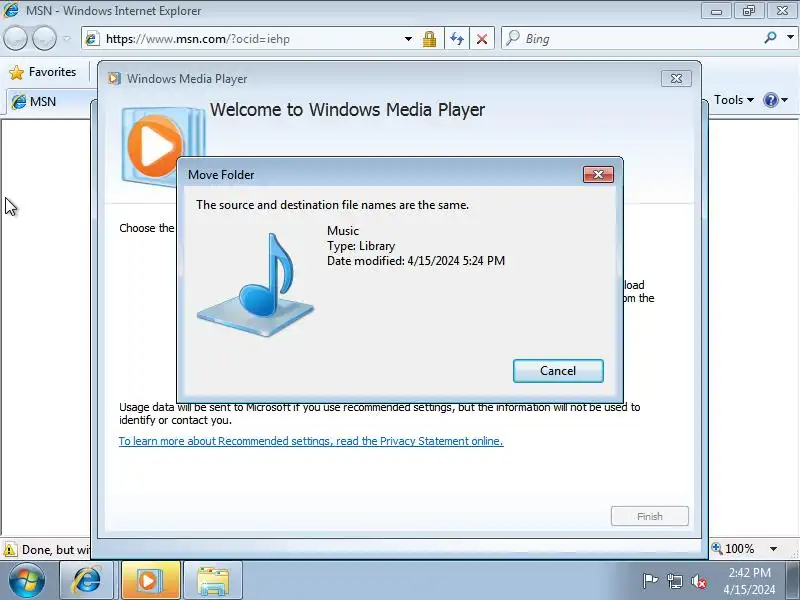The height and width of the screenshot is (600, 800).
Task: Click the Internet Explorer title bar icon
Action: (x=11, y=10)
